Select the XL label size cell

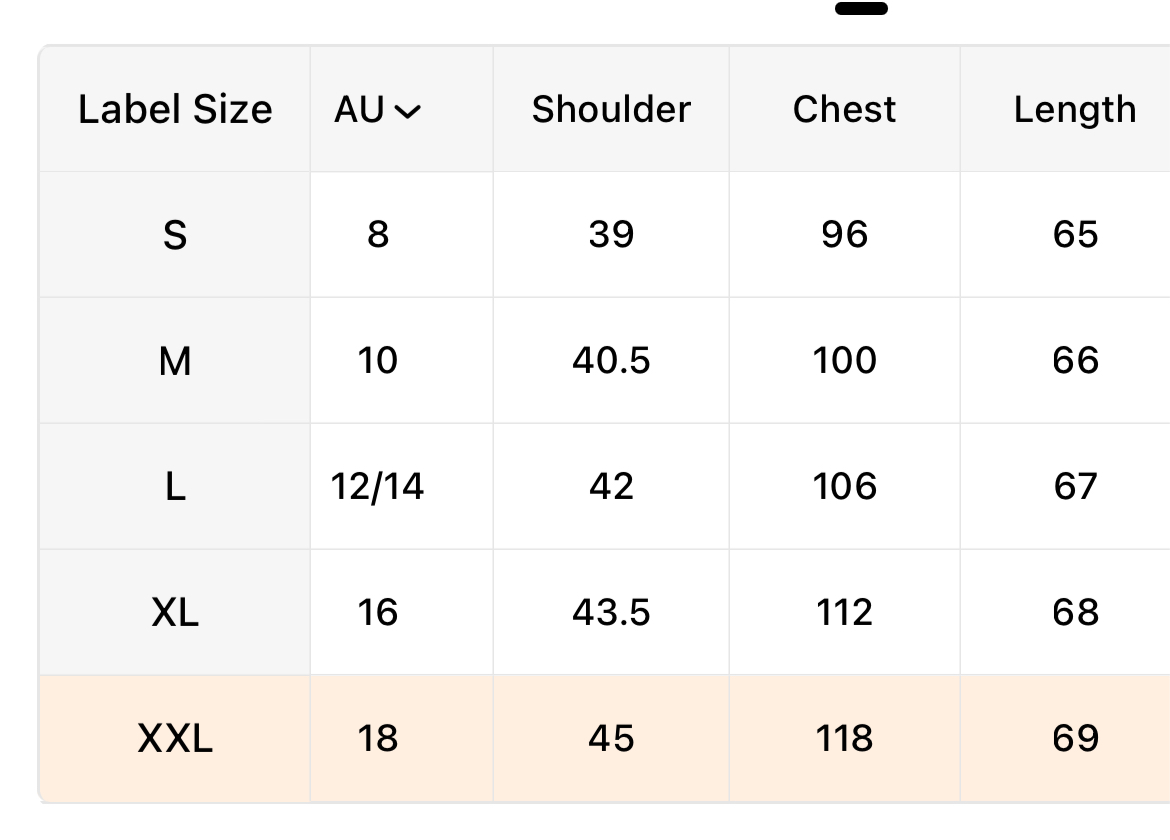175,613
